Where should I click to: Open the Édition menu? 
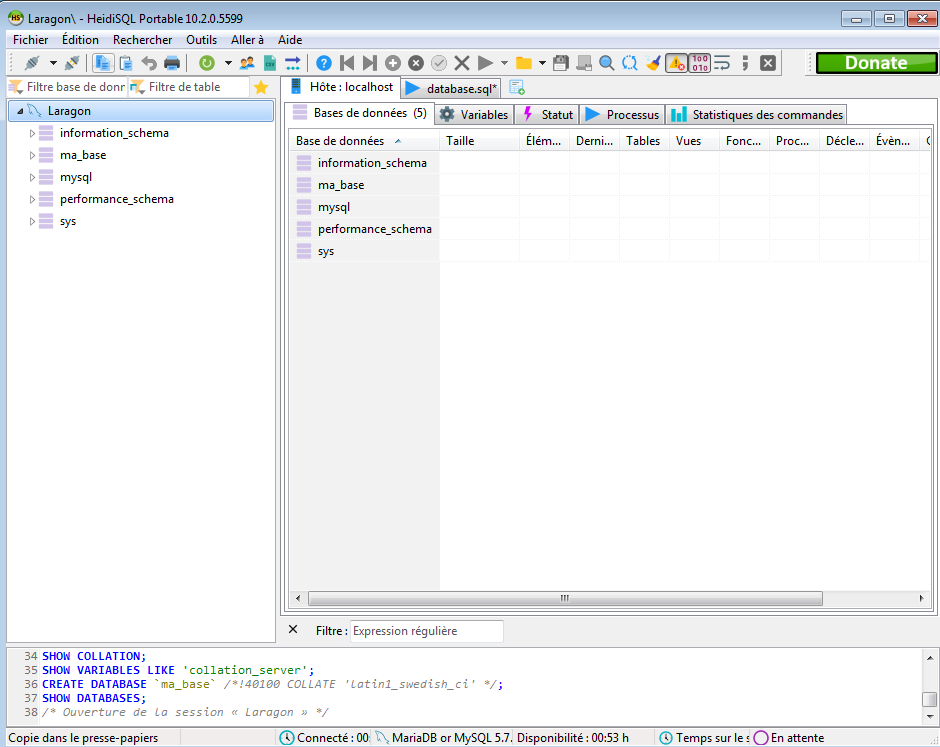tap(80, 40)
